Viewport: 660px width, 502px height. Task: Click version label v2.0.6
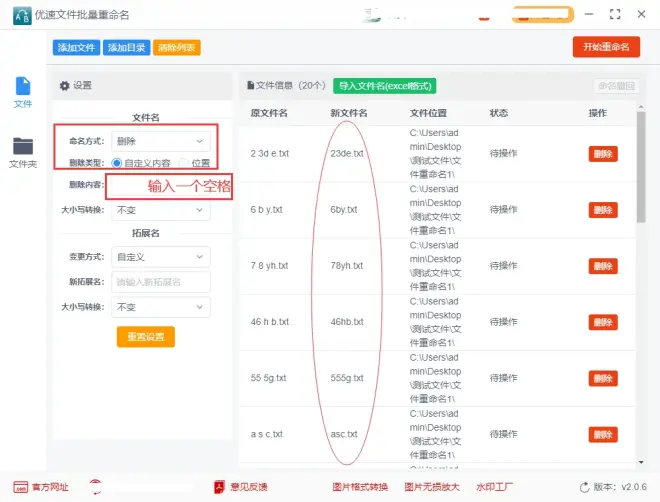click(634, 487)
